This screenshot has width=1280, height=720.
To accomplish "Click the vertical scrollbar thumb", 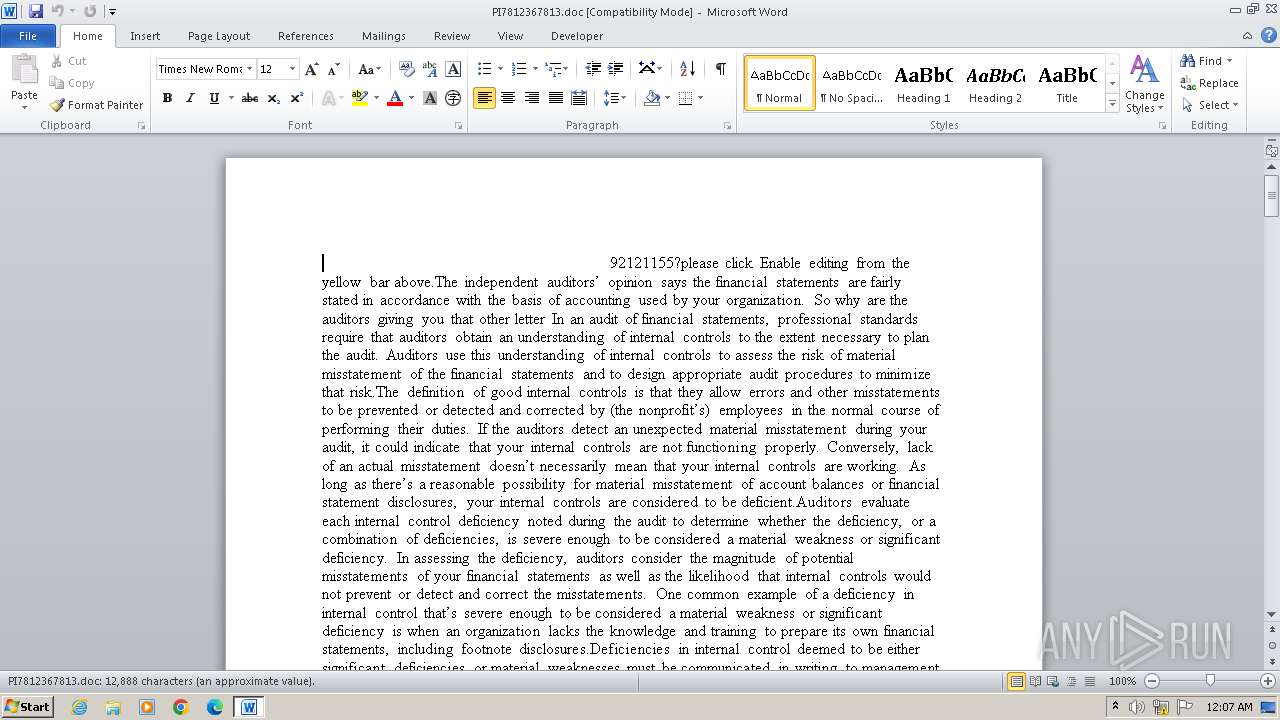I will [x=1272, y=196].
